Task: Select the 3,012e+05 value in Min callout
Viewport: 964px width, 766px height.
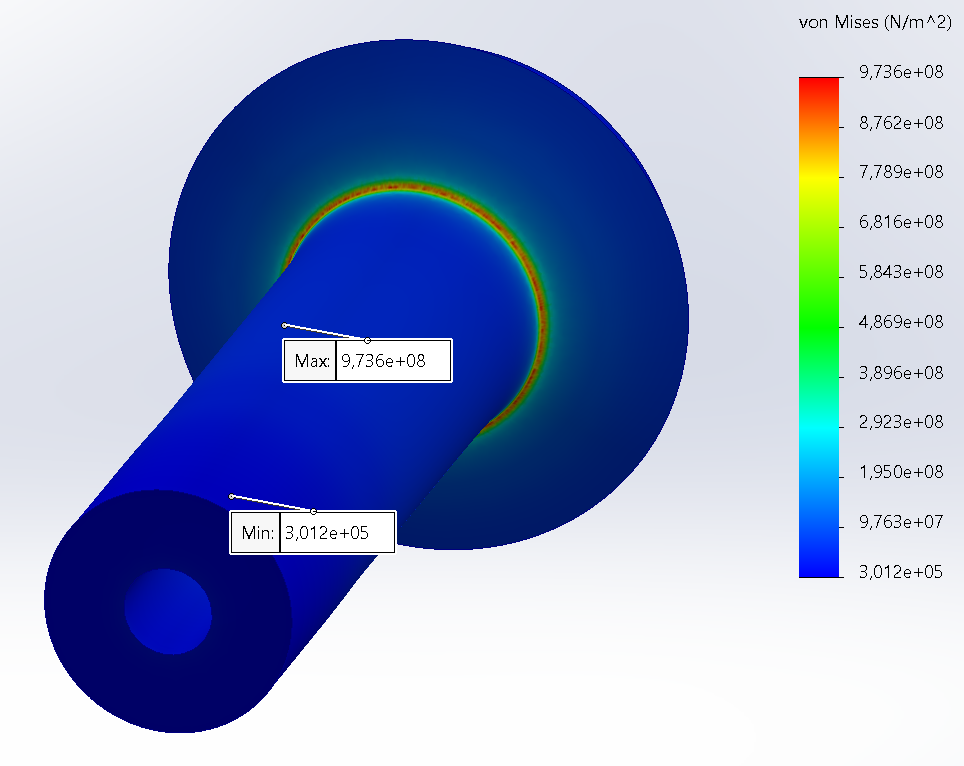Action: tap(327, 533)
